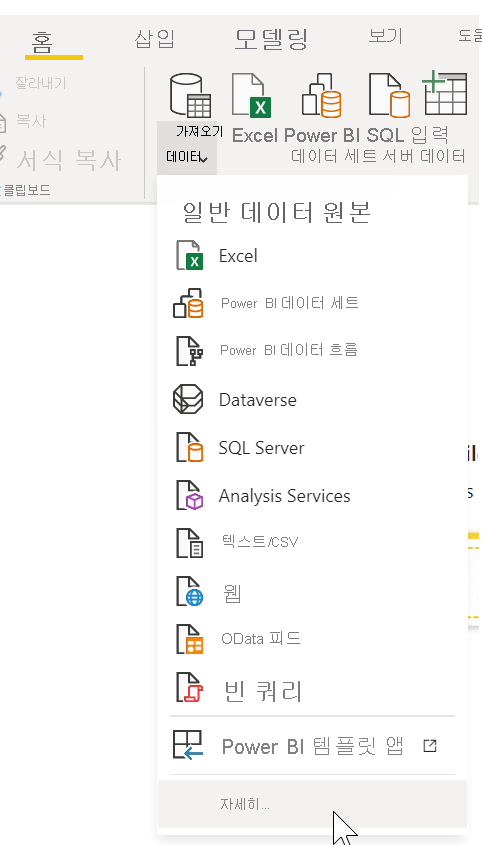The height and width of the screenshot is (845, 482).
Task: Click Power BI 데이터 세트 ribbon icon
Action: [321, 95]
